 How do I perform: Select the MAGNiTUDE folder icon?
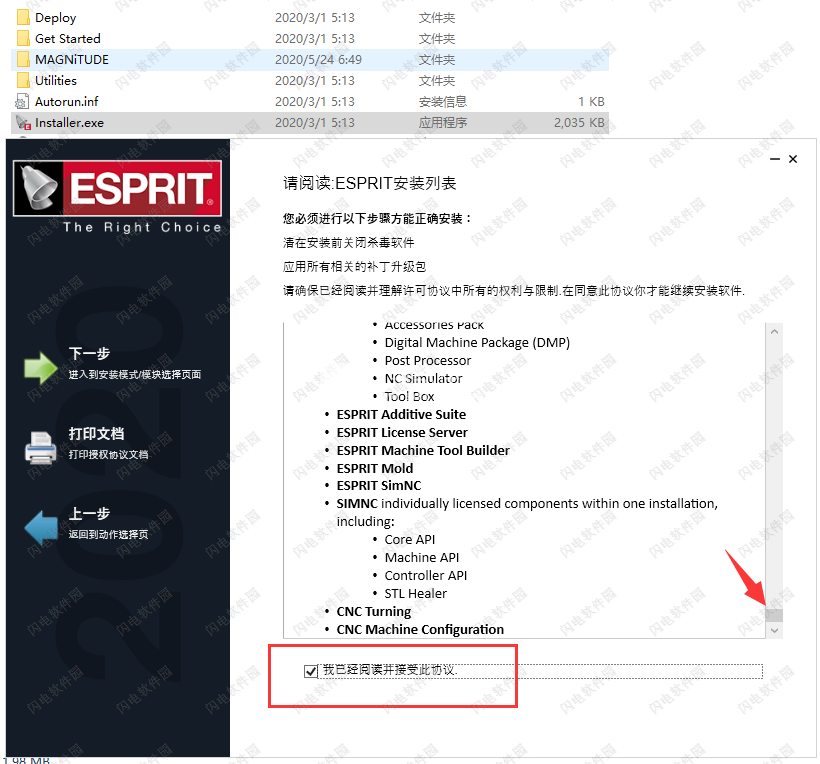(x=23, y=60)
